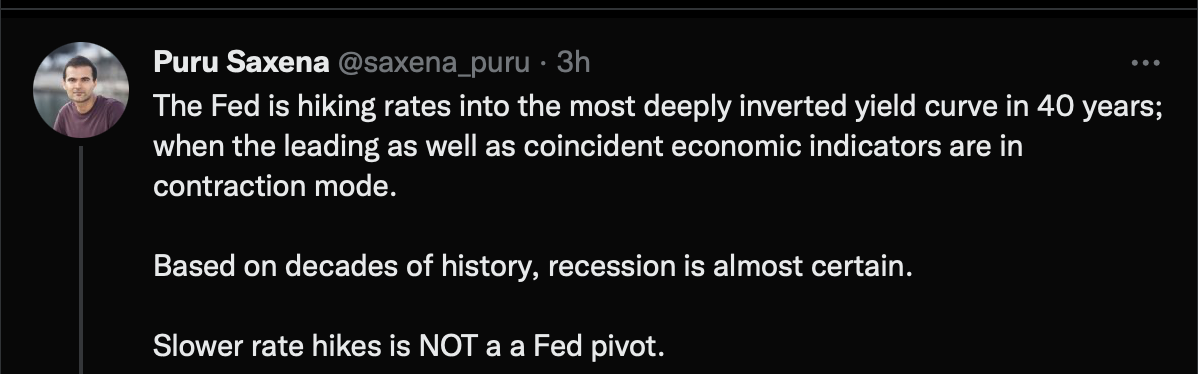This screenshot has width=1198, height=374.
Task: Open Puru Saxena's profile picture
Action: (x=81, y=90)
